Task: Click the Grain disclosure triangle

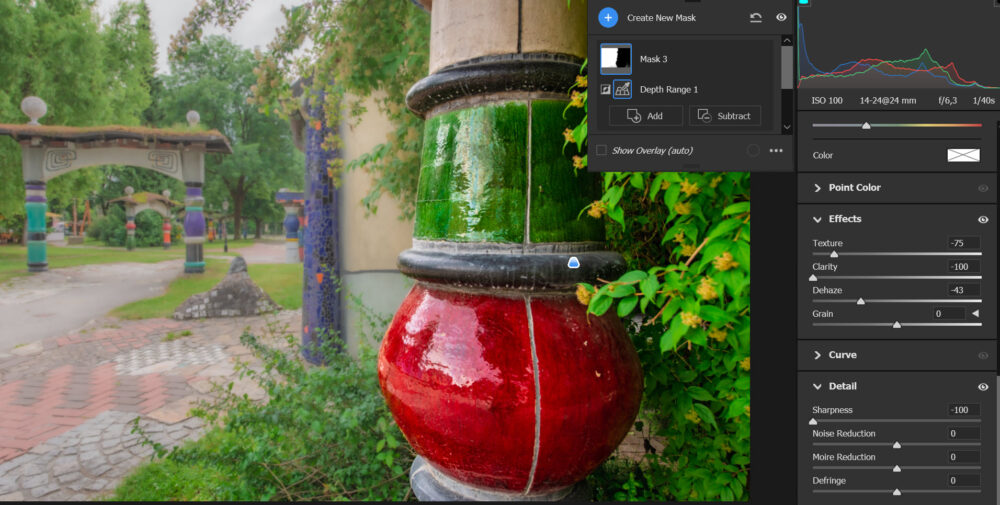Action: click(x=975, y=314)
